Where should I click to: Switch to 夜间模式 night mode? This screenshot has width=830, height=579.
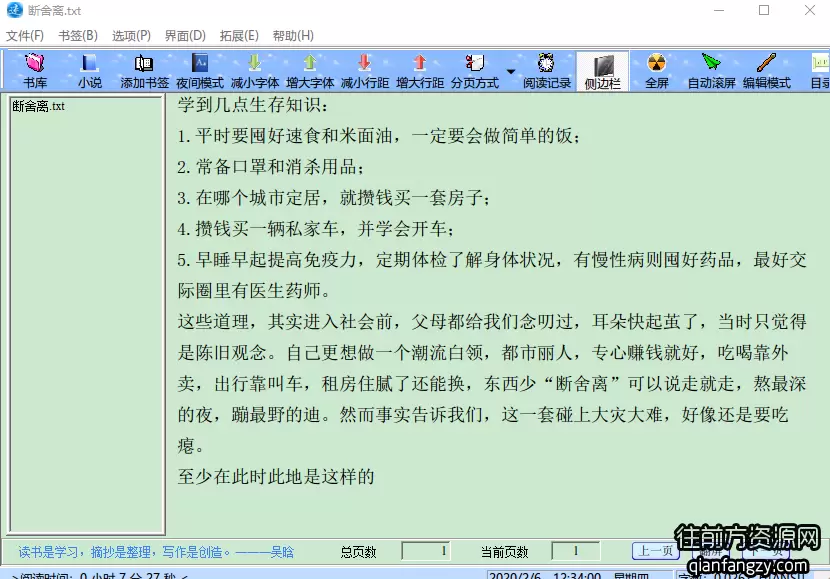pyautogui.click(x=200, y=71)
